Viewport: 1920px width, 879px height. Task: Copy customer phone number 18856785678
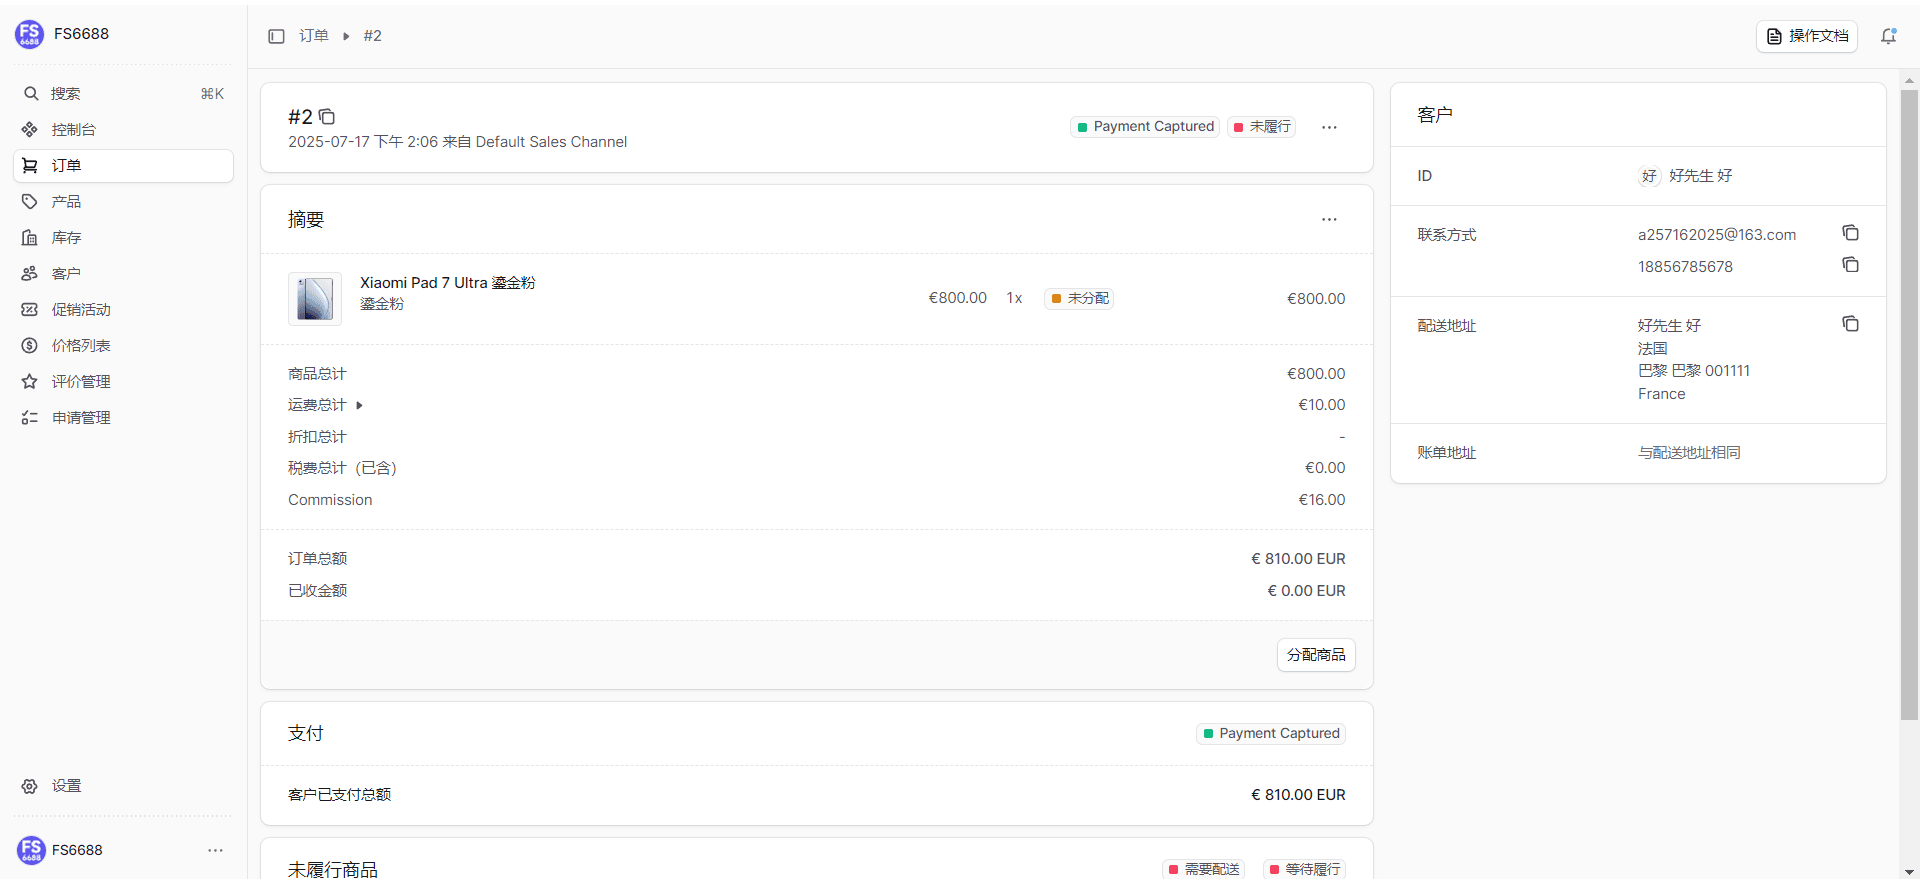point(1850,265)
